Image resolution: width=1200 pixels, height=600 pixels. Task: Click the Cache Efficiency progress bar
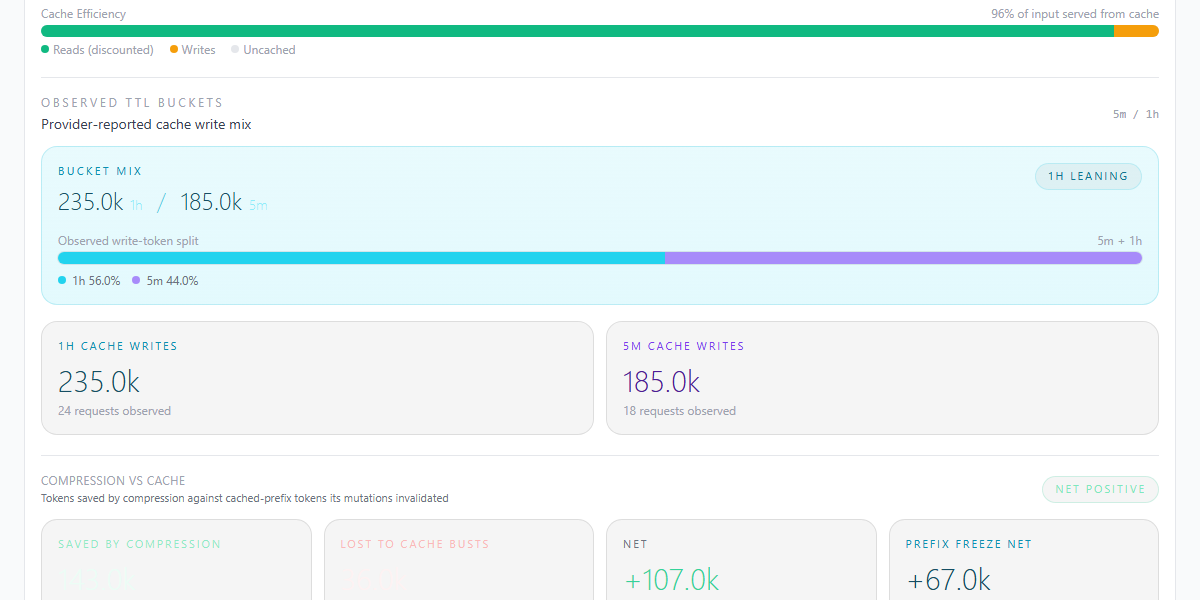(x=600, y=31)
